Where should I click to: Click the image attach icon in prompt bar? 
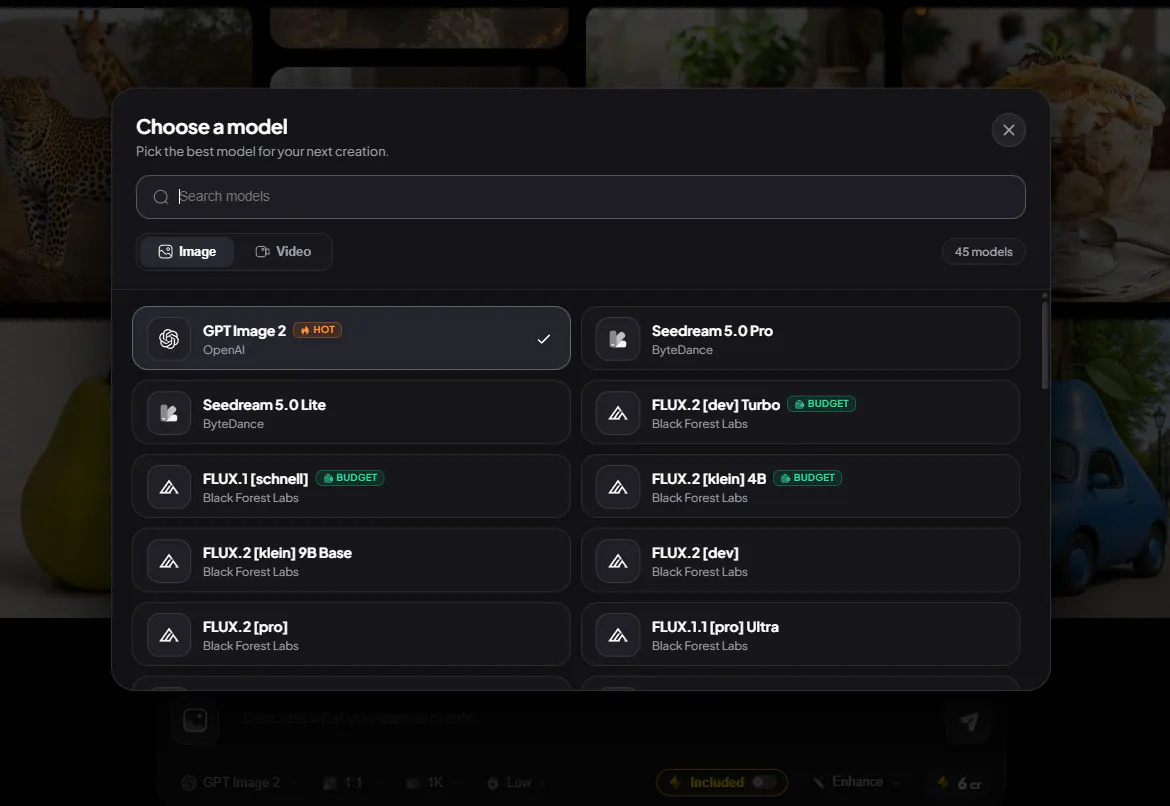[195, 720]
